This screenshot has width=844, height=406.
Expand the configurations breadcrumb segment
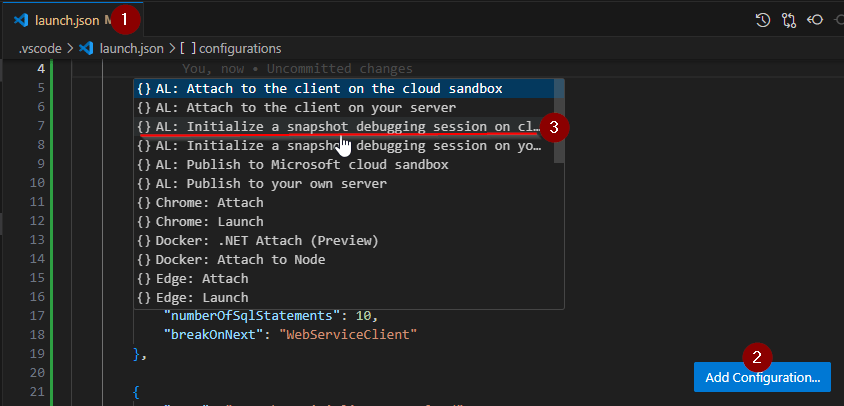240,48
